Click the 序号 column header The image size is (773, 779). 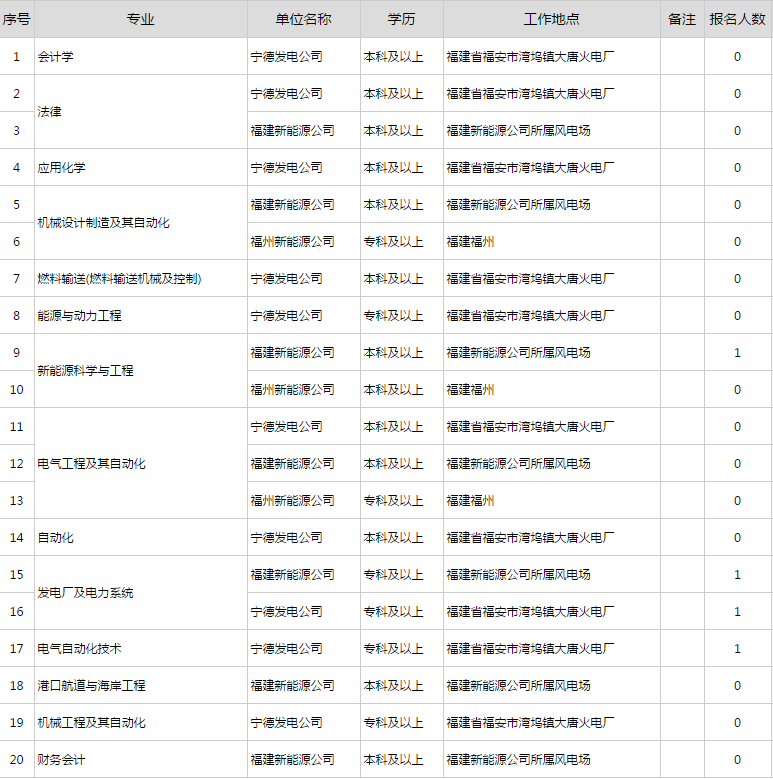(x=17, y=19)
